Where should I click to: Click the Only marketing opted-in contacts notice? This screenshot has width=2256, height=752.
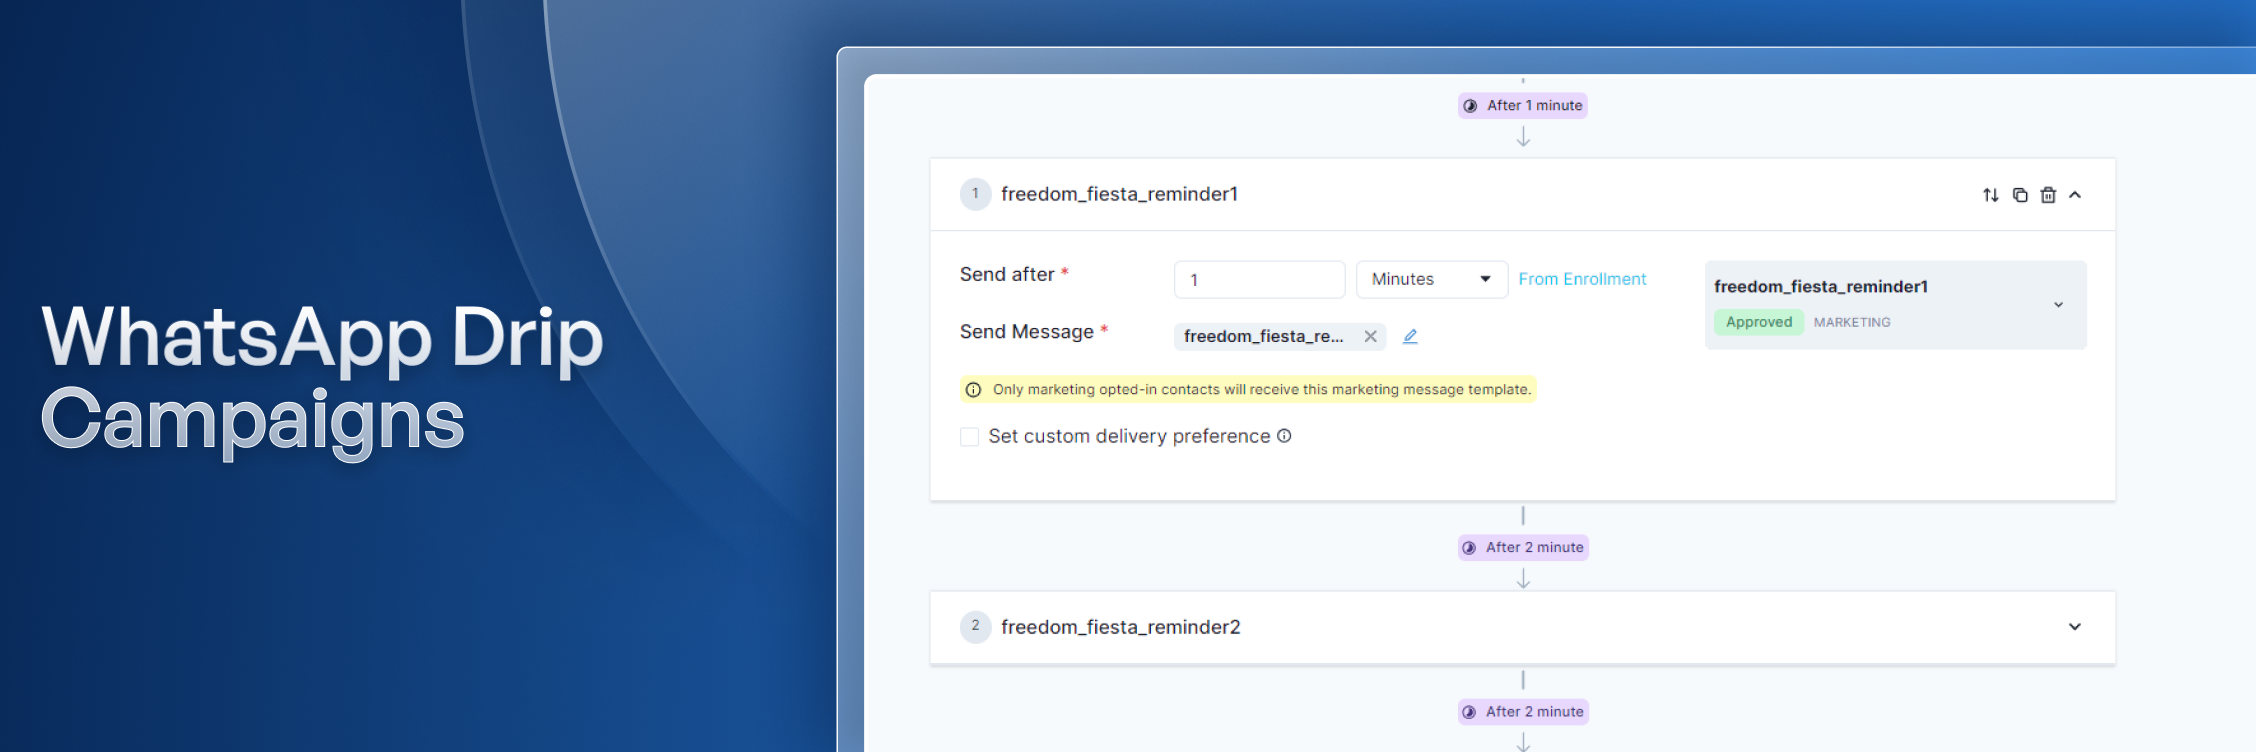[1248, 390]
